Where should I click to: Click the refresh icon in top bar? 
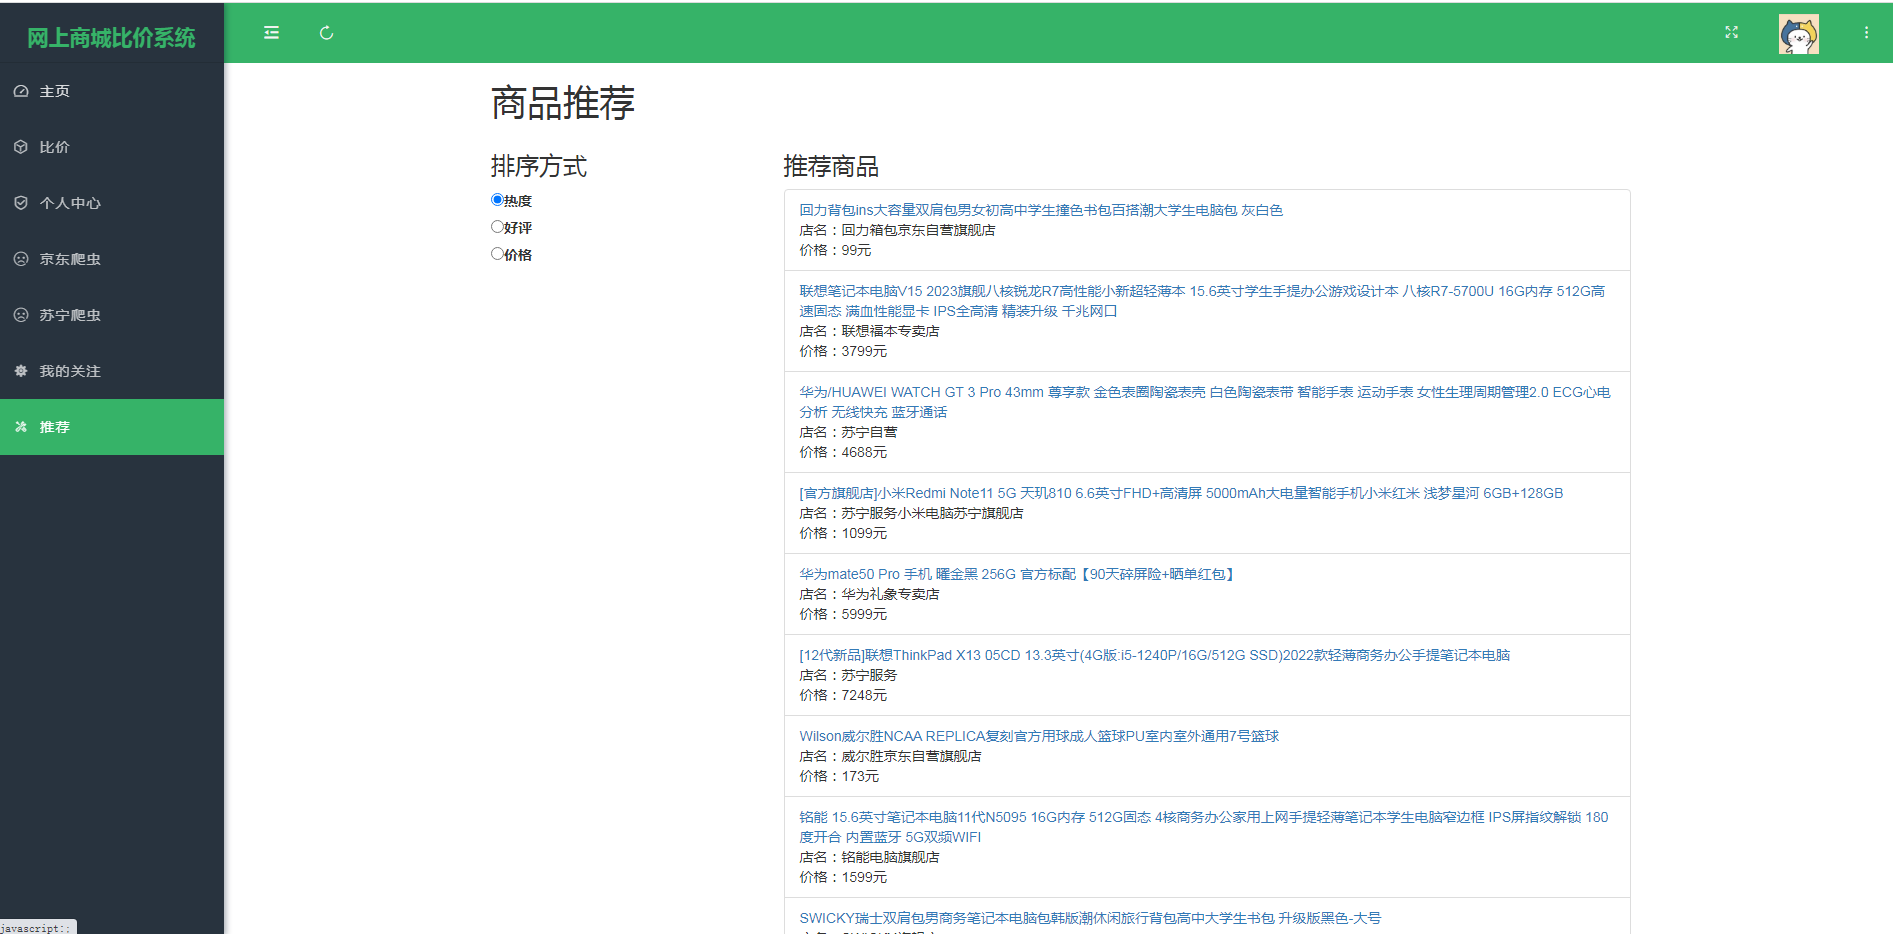[x=326, y=33]
